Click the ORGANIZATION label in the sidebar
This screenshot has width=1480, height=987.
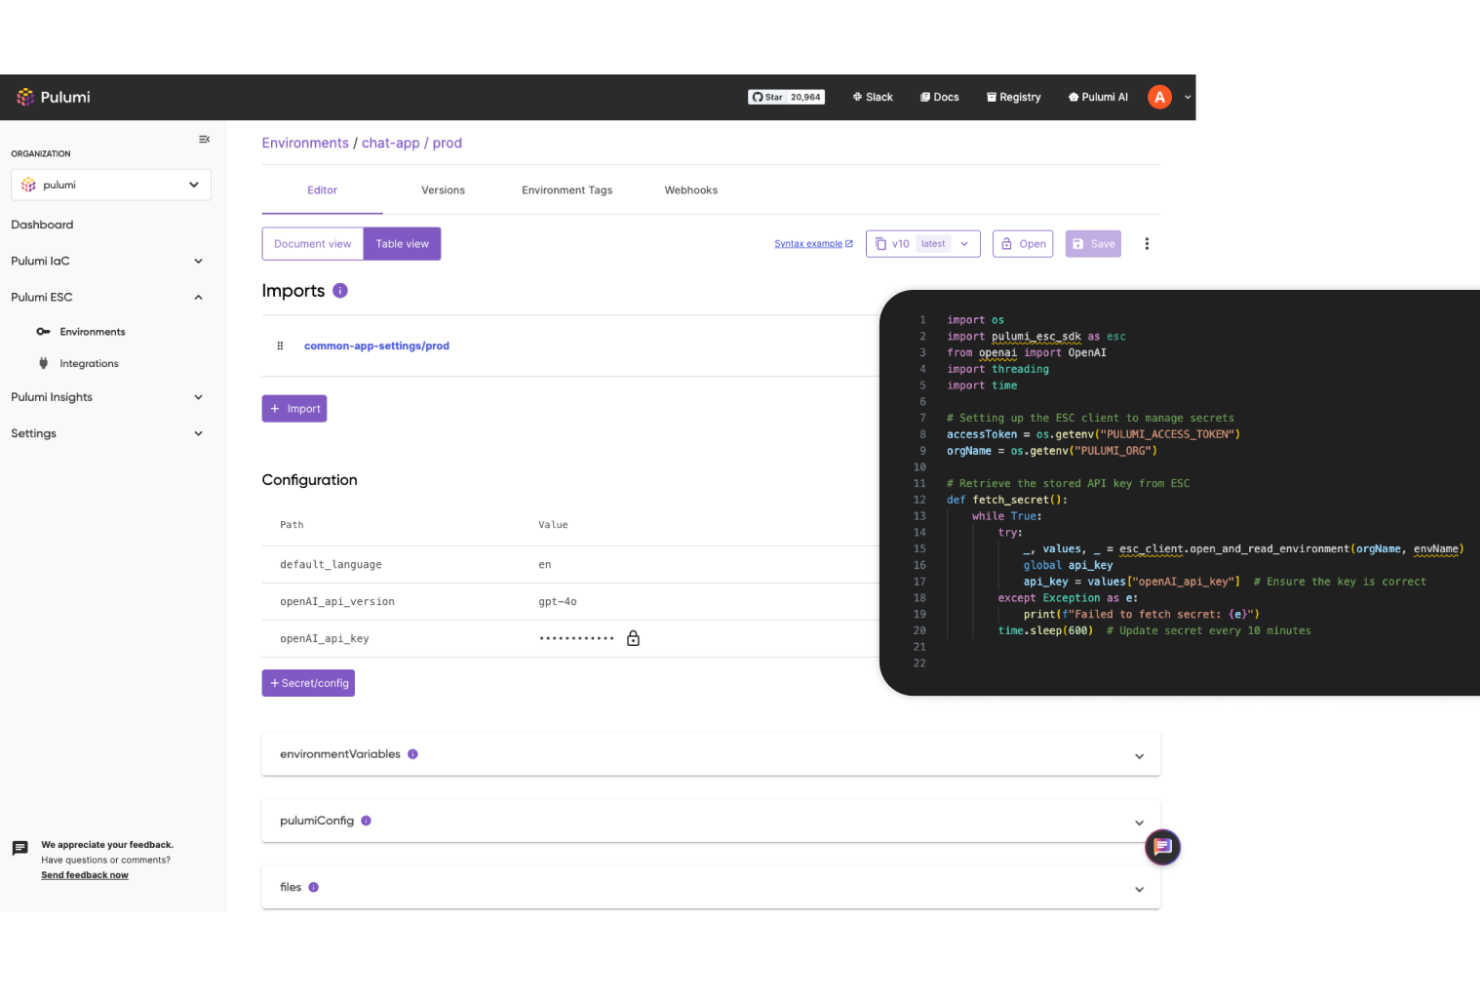point(41,154)
